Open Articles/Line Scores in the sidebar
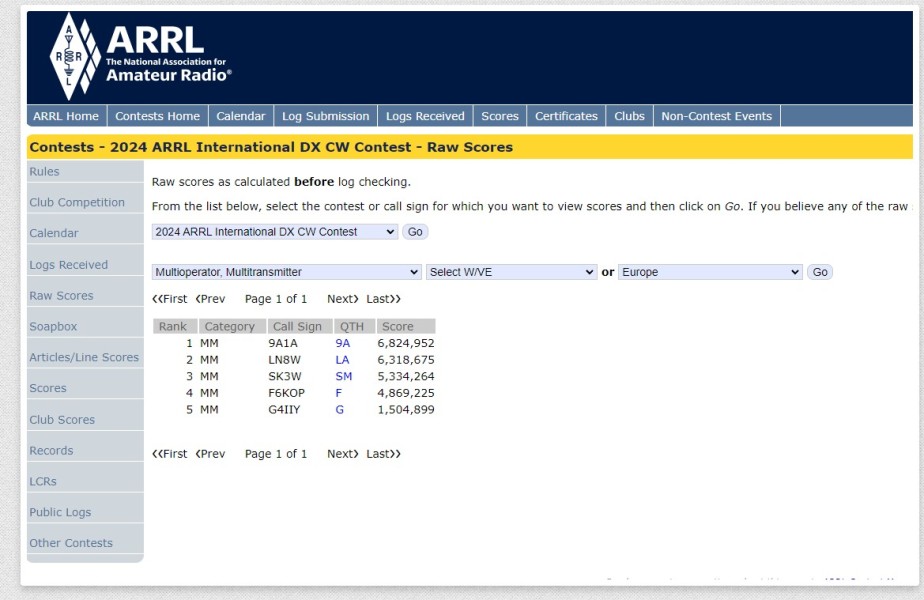The height and width of the screenshot is (600, 924). click(84, 357)
